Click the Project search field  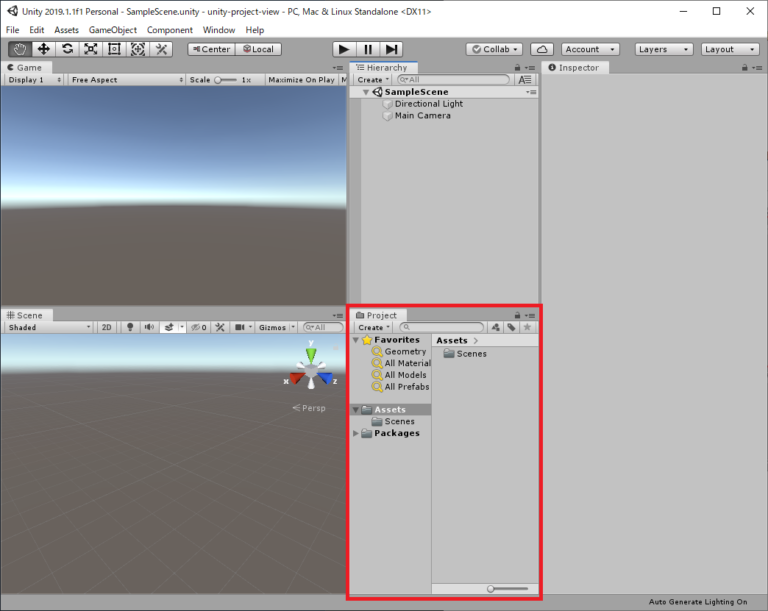(x=442, y=327)
